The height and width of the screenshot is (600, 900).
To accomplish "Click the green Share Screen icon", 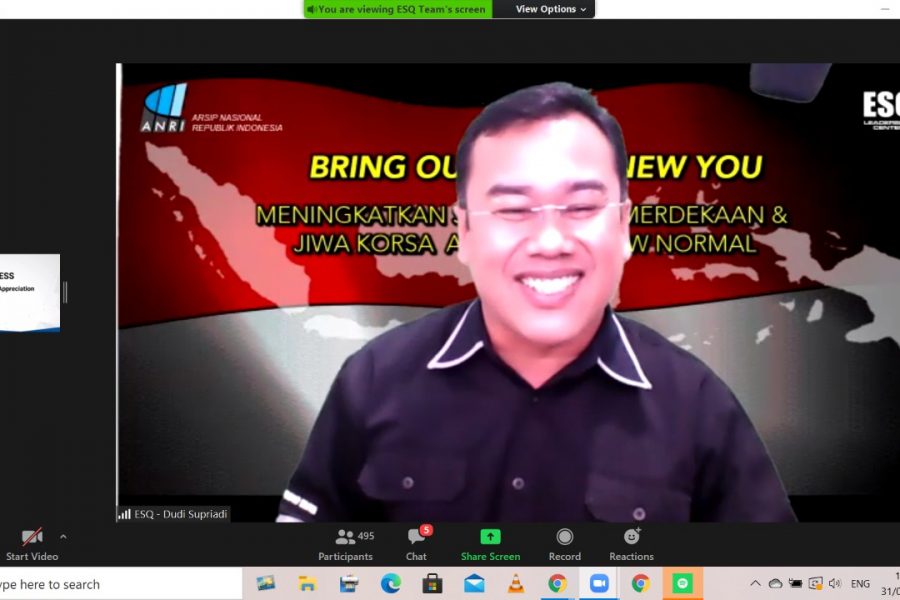I will (x=490, y=537).
